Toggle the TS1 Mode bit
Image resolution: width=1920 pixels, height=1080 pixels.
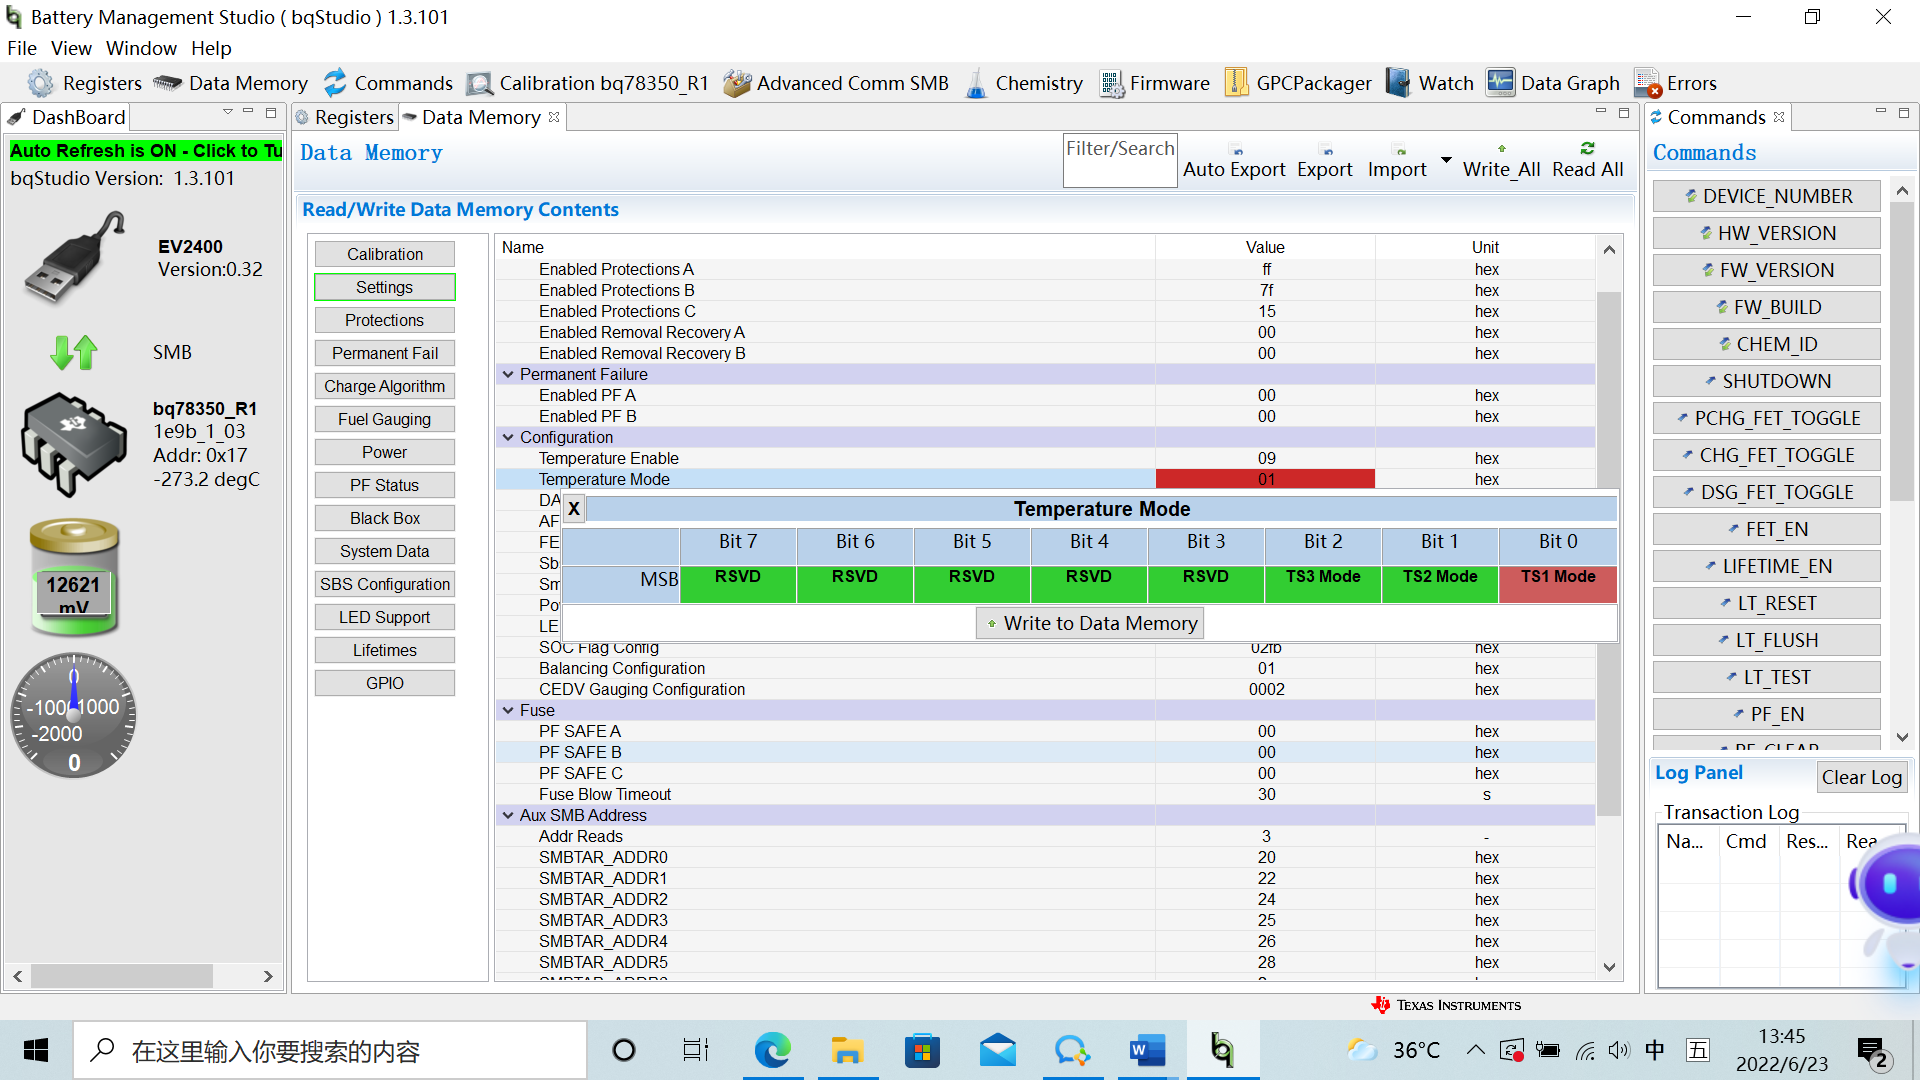1557,584
